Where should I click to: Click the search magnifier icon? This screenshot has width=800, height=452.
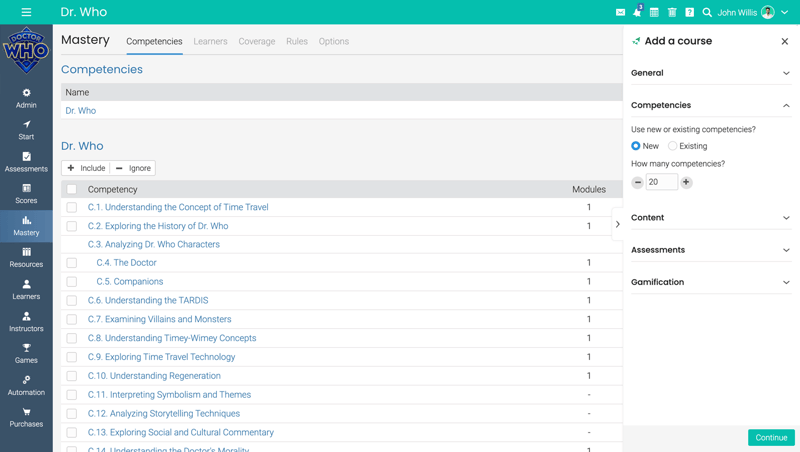[x=707, y=12]
